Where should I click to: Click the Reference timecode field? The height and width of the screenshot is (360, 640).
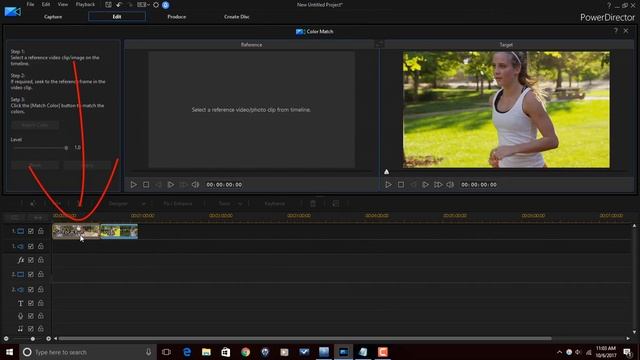click(224, 184)
